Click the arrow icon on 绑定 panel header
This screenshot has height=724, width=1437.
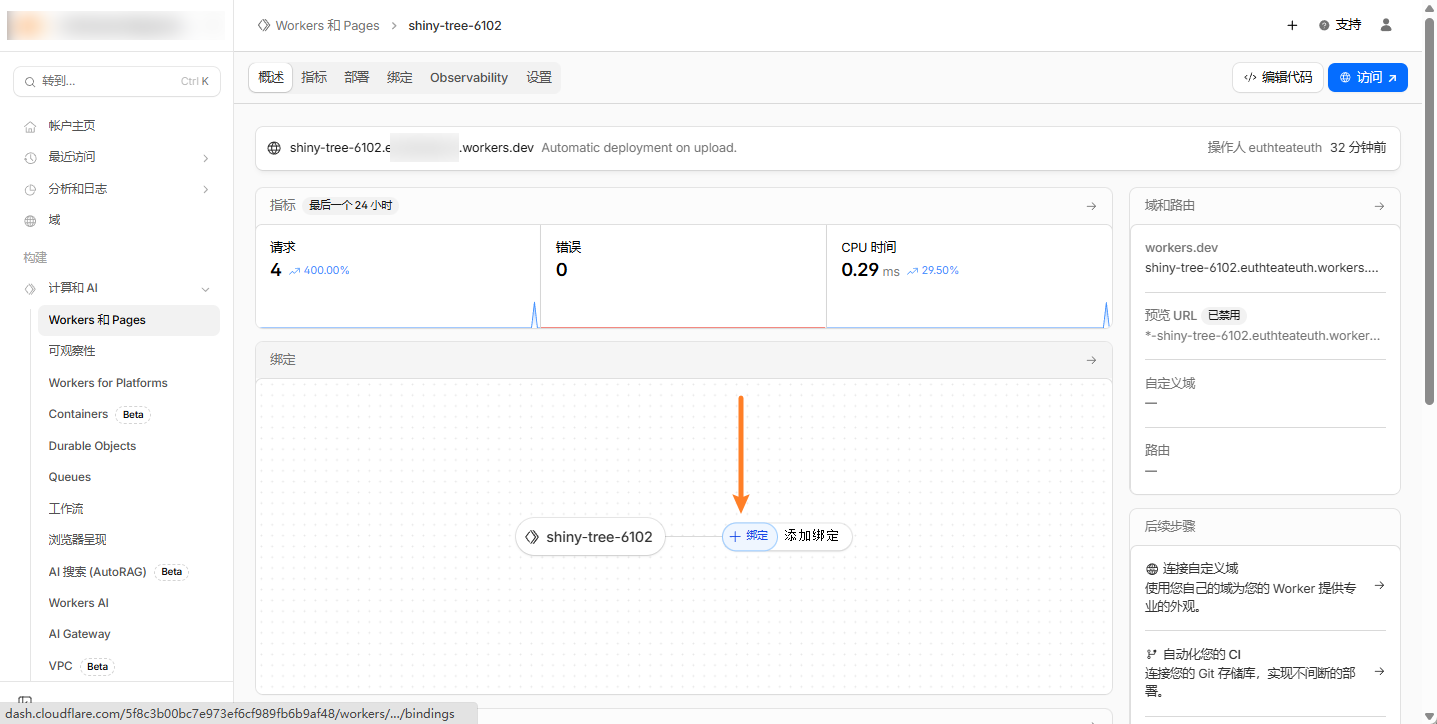pos(1091,360)
